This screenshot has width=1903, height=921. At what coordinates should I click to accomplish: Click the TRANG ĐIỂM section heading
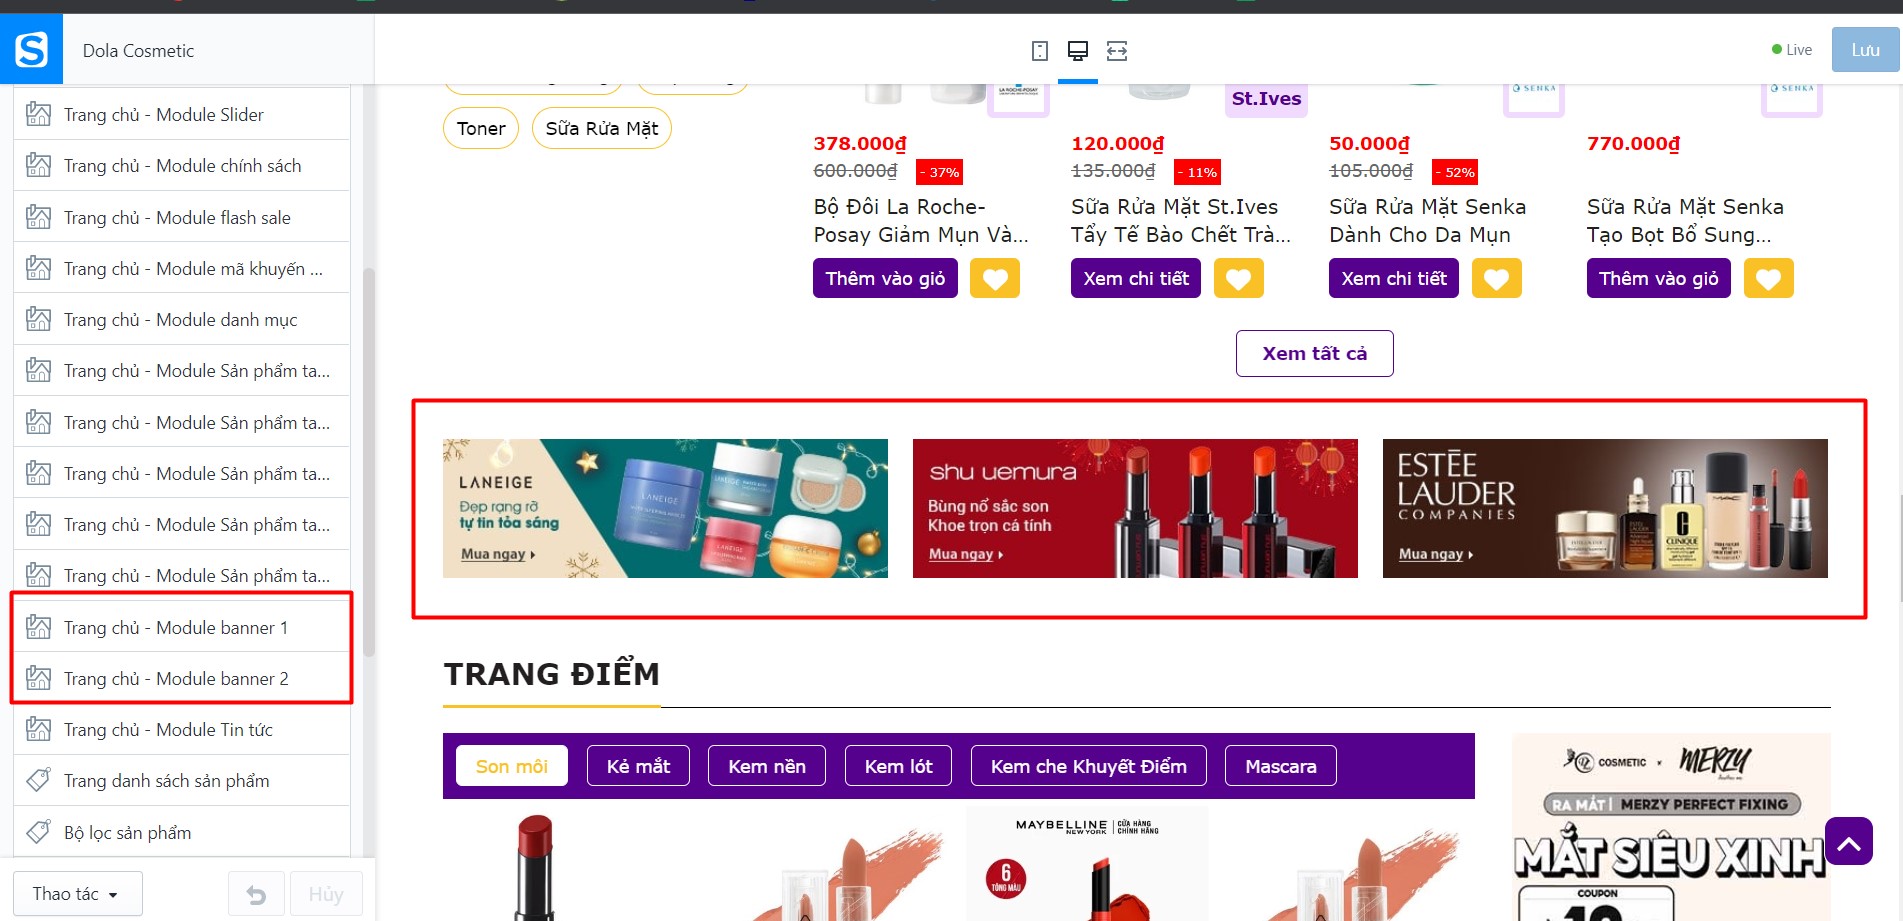click(552, 674)
